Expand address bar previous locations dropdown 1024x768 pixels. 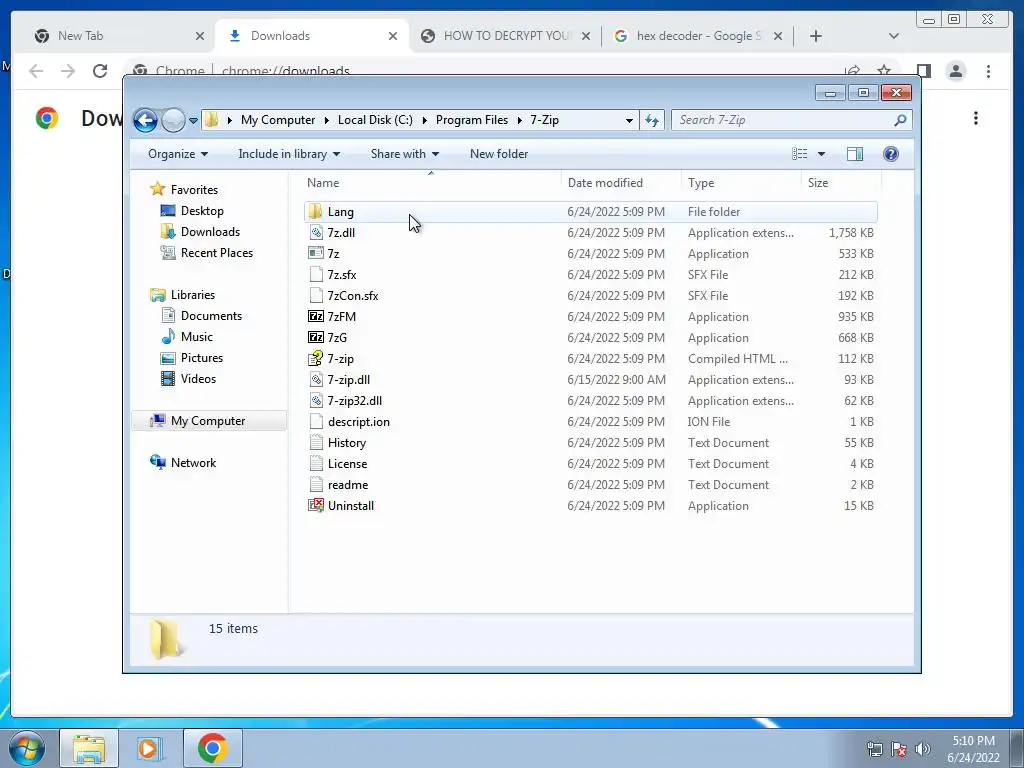tap(629, 120)
